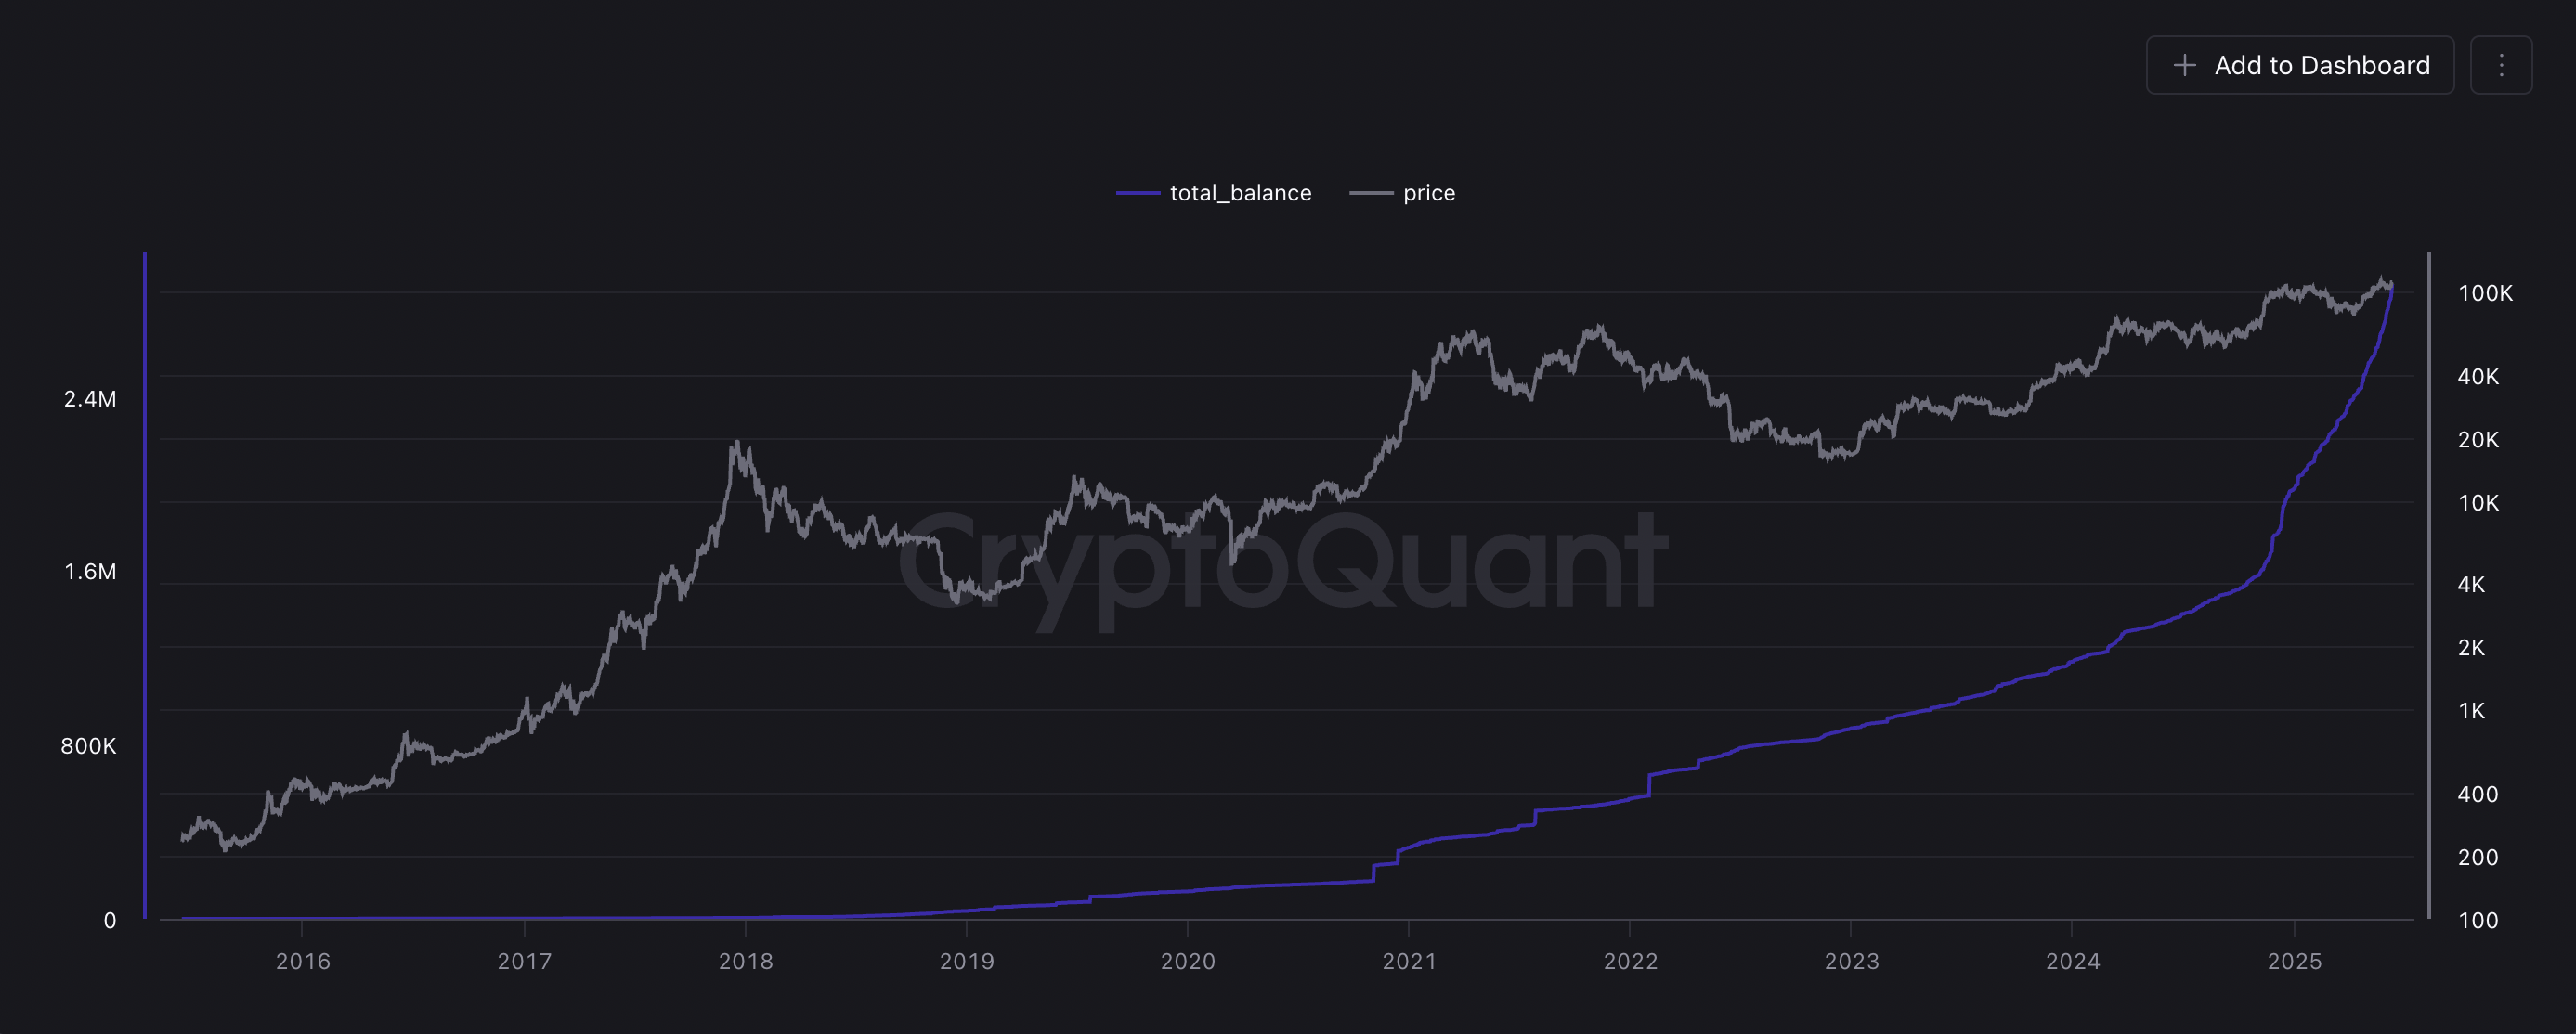This screenshot has height=1034, width=2576.
Task: Click the blue total_balance legend line marker
Action: (x=1138, y=192)
